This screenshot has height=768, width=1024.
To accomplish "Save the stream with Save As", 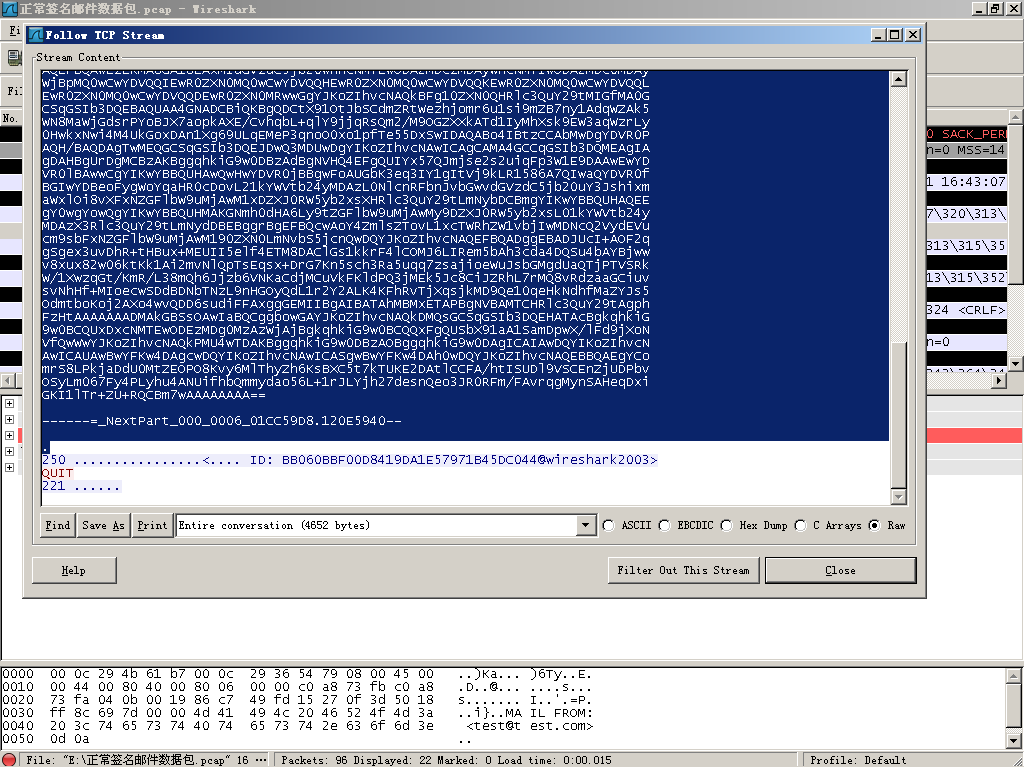I will point(103,525).
